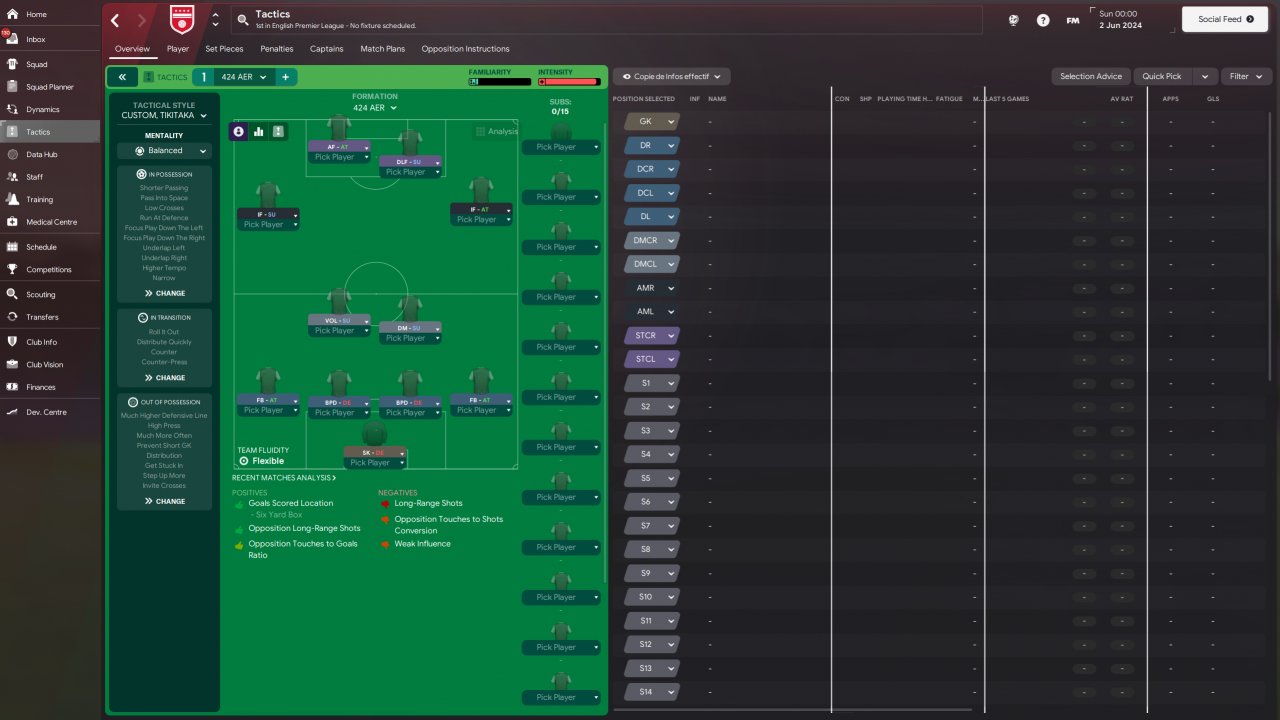Image resolution: width=1280 pixels, height=720 pixels.
Task: Select the player view pitch icon
Action: tap(239, 131)
